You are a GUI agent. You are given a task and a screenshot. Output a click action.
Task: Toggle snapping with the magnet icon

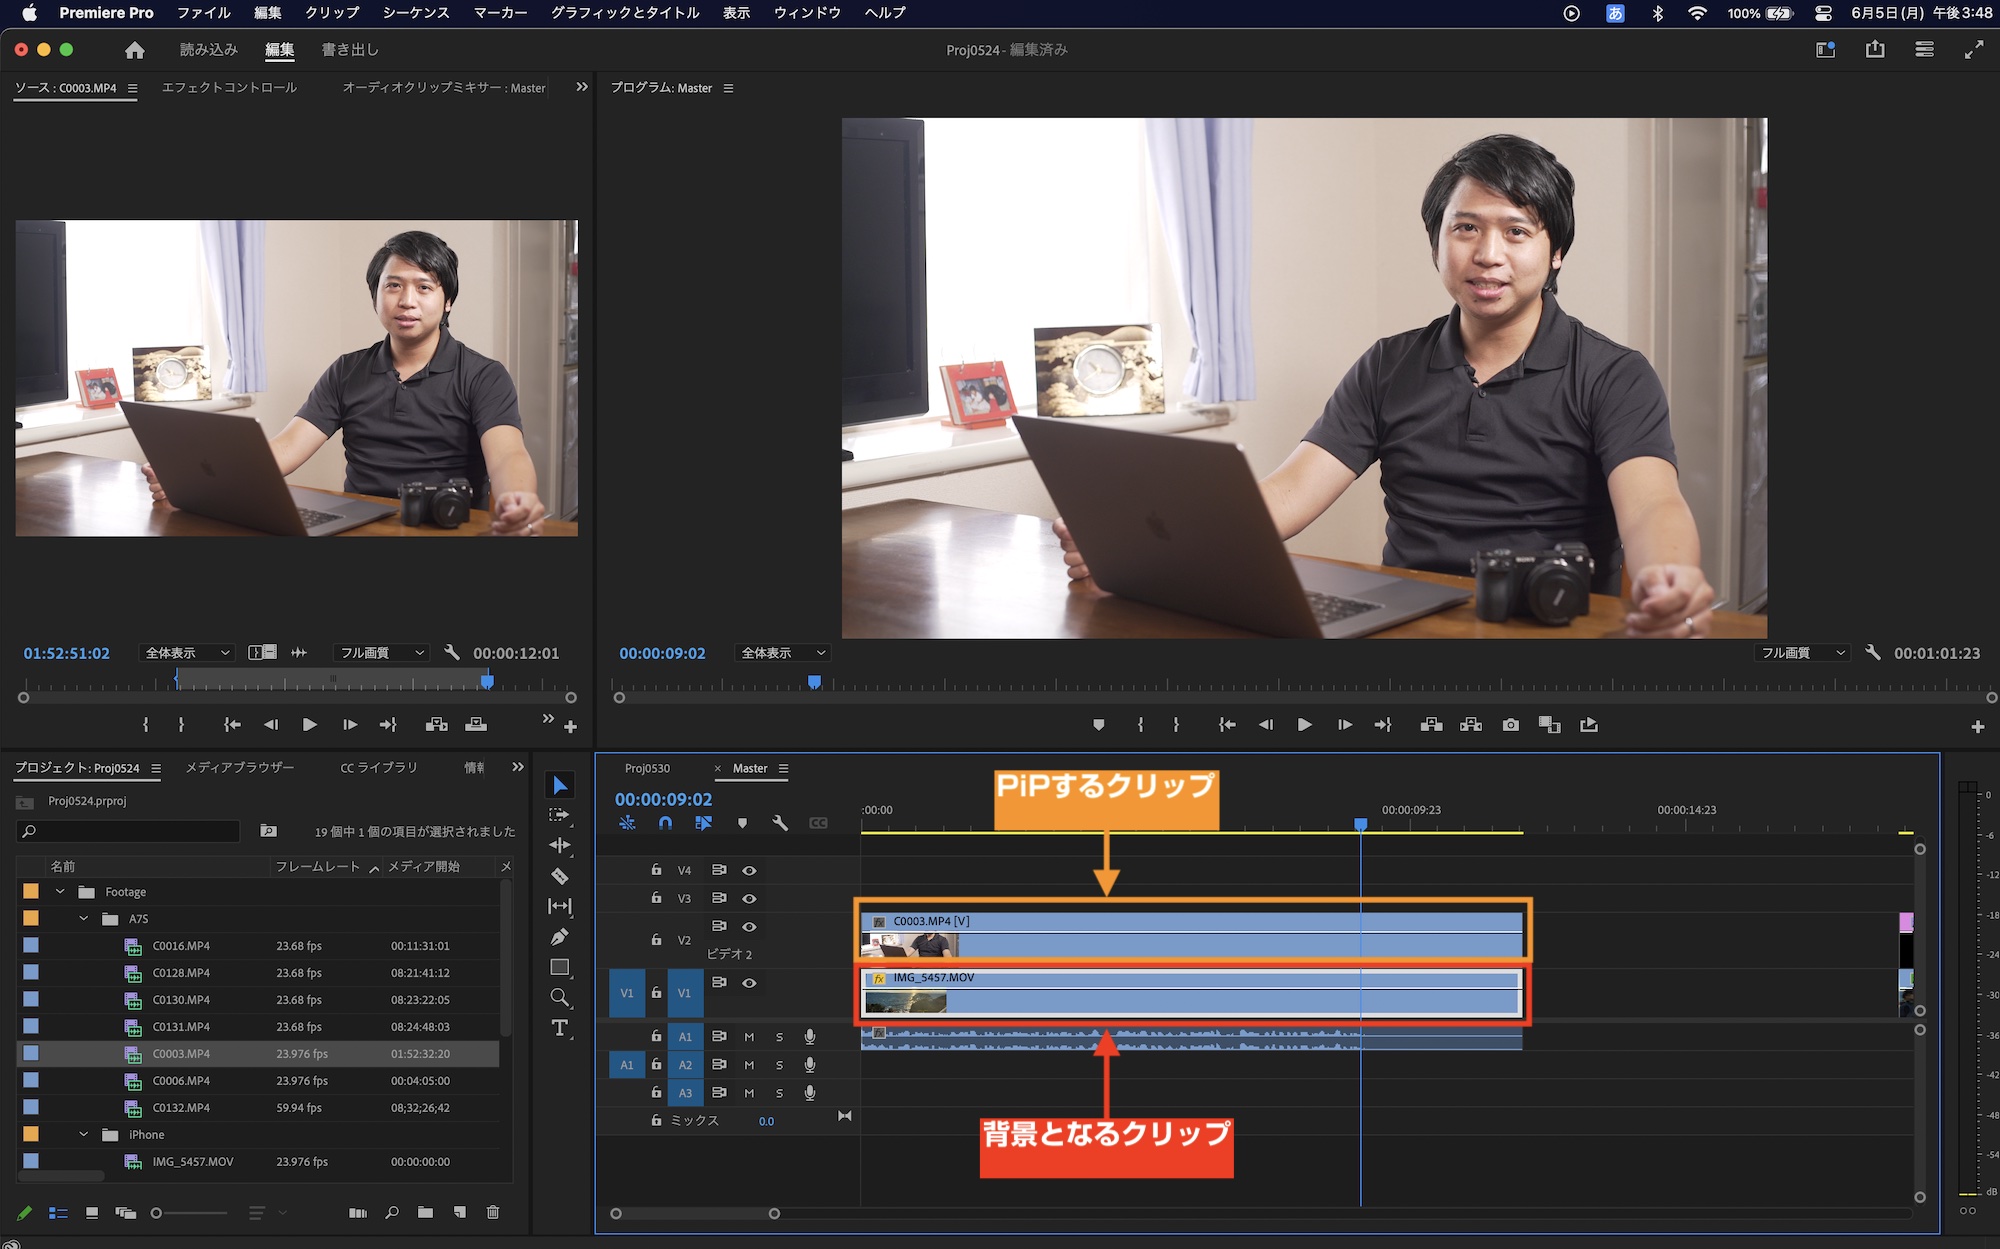[665, 823]
